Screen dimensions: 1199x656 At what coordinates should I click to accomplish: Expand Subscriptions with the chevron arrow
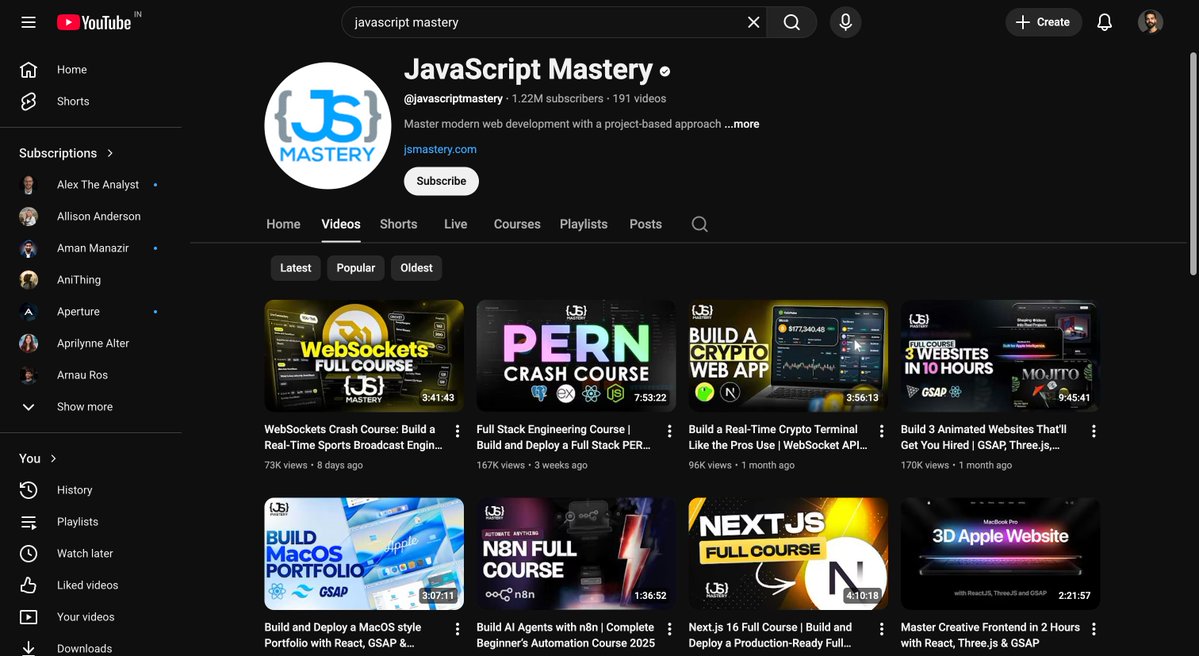(x=108, y=152)
